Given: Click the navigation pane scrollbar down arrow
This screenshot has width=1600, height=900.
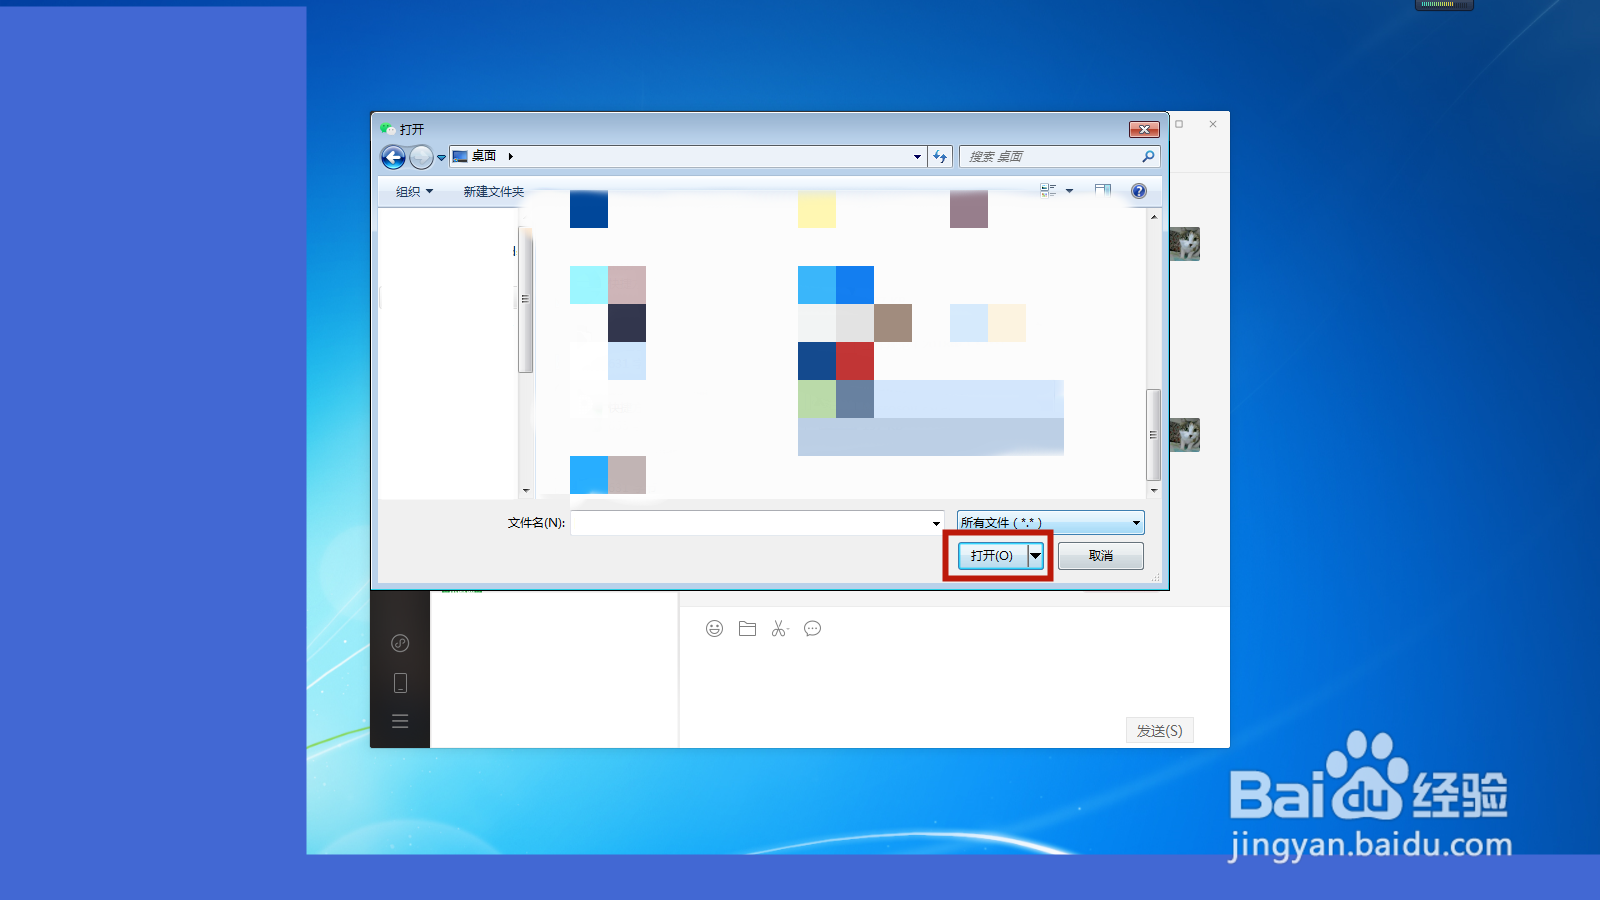Looking at the screenshot, I should point(526,491).
